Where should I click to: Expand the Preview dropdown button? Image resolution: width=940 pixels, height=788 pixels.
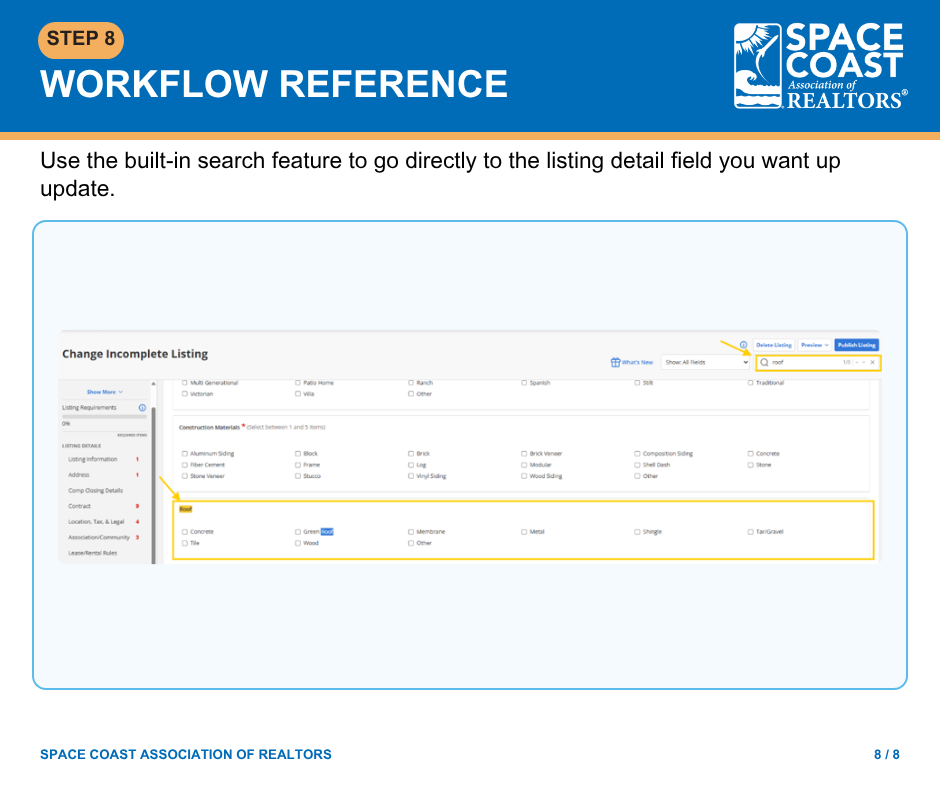click(x=815, y=345)
